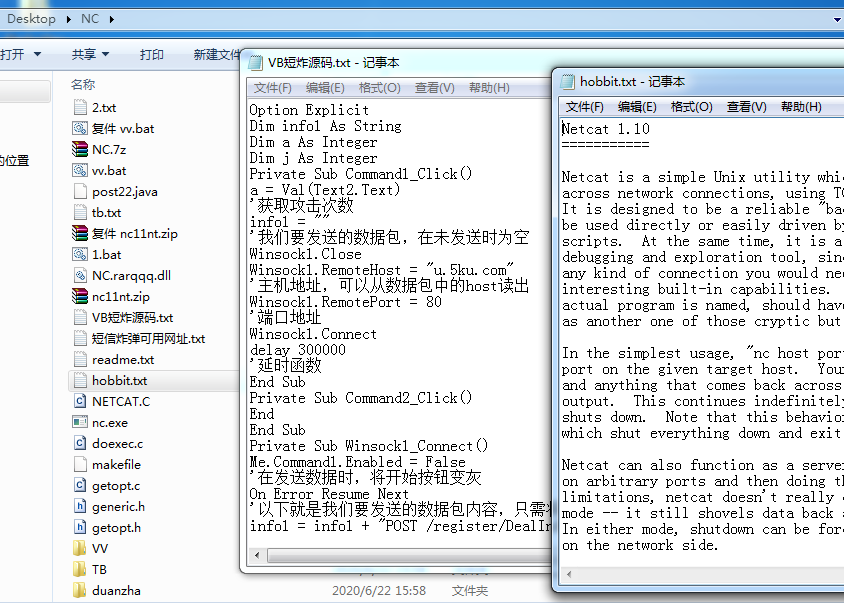Open 编辑(E) menu in VB短炸源码 Notepad
844x603 pixels.
pyautogui.click(x=325, y=88)
